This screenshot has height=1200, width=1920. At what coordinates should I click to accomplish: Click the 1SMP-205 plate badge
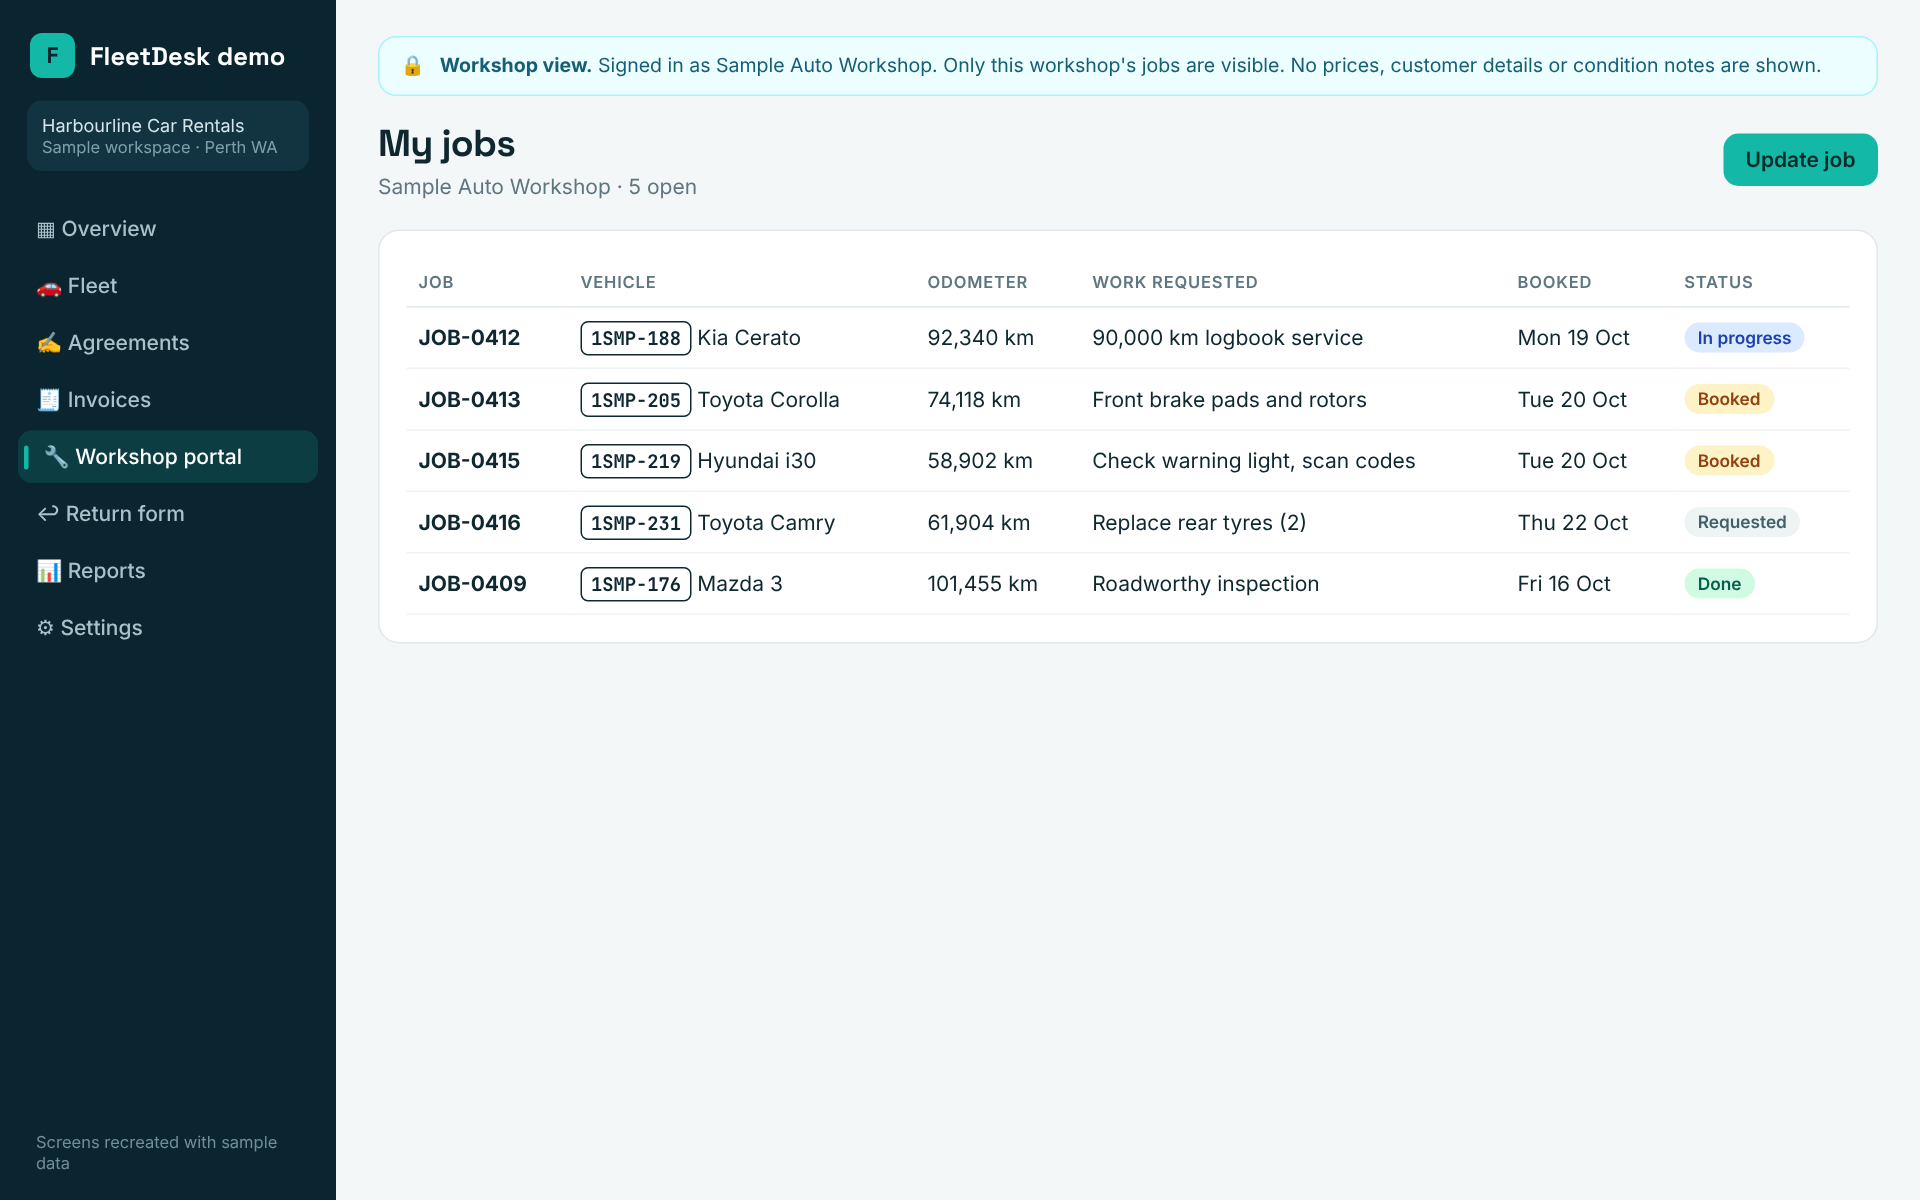click(x=636, y=400)
